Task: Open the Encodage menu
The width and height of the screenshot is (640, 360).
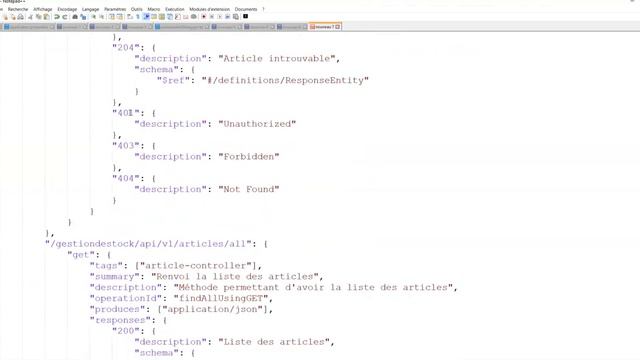Action: (x=67, y=9)
